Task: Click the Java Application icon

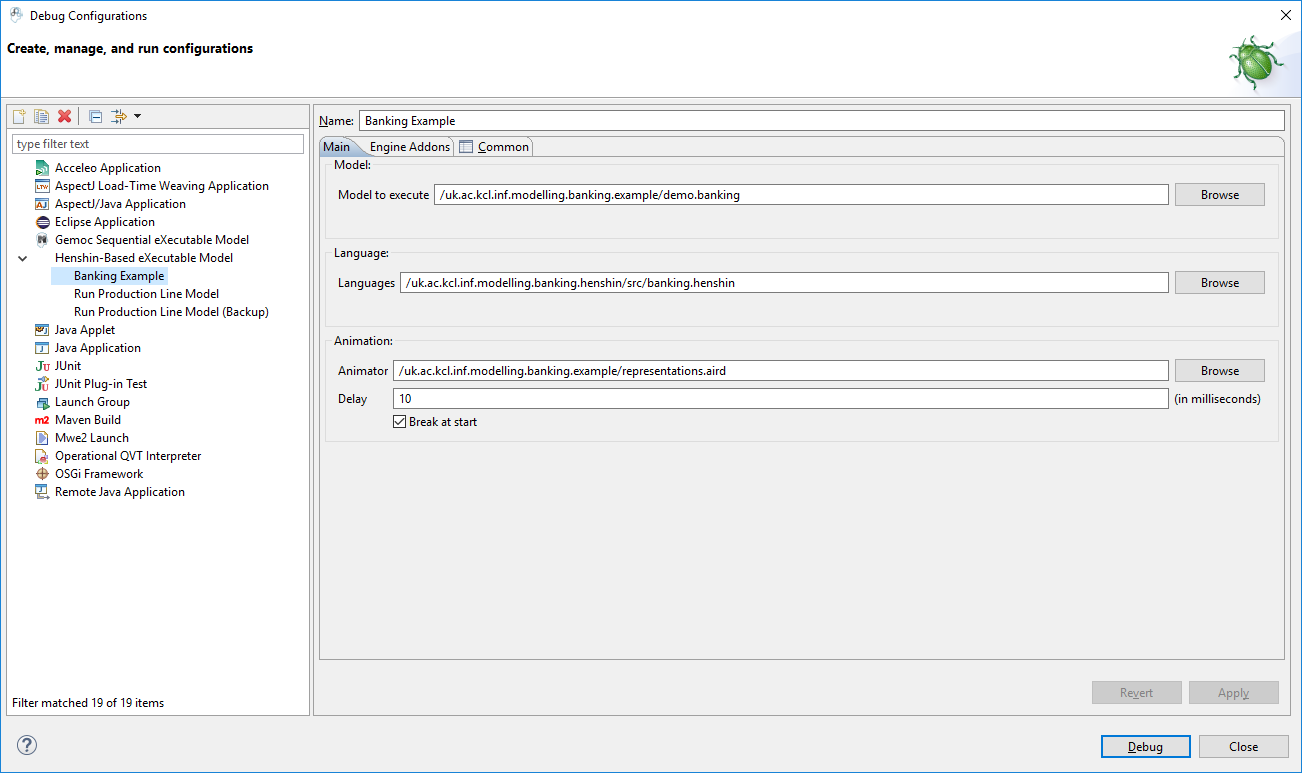Action: 42,348
